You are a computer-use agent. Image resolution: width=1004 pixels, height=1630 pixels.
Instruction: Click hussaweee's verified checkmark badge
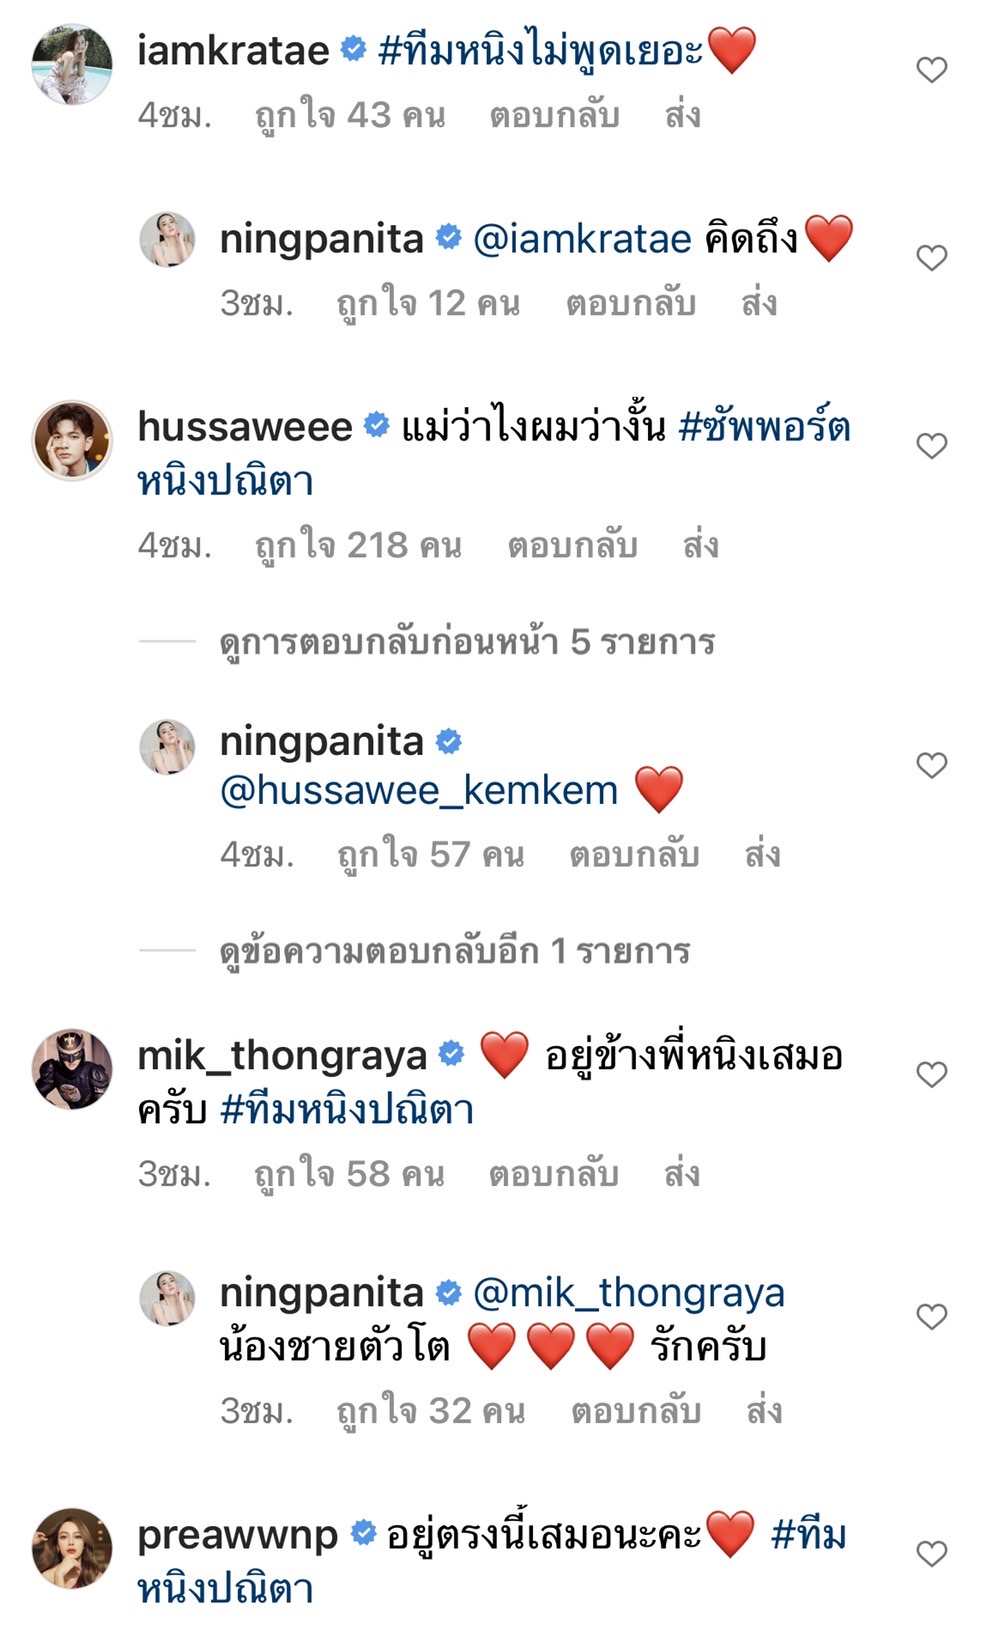click(375, 425)
